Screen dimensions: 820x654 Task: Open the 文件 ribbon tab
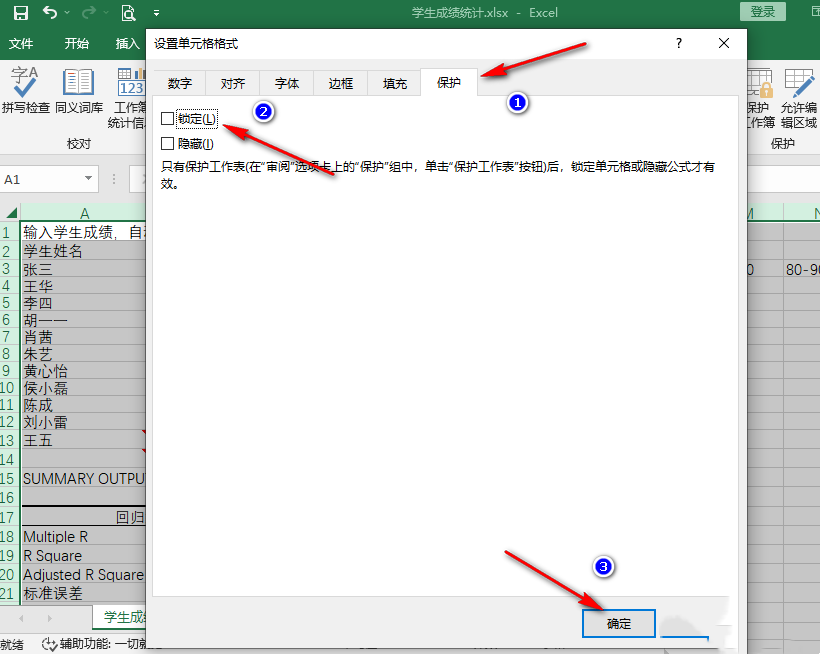pos(21,43)
